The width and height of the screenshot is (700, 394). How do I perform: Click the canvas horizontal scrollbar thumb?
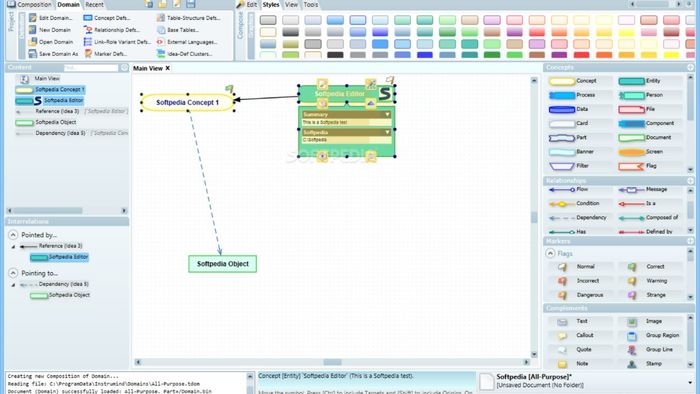click(x=332, y=362)
